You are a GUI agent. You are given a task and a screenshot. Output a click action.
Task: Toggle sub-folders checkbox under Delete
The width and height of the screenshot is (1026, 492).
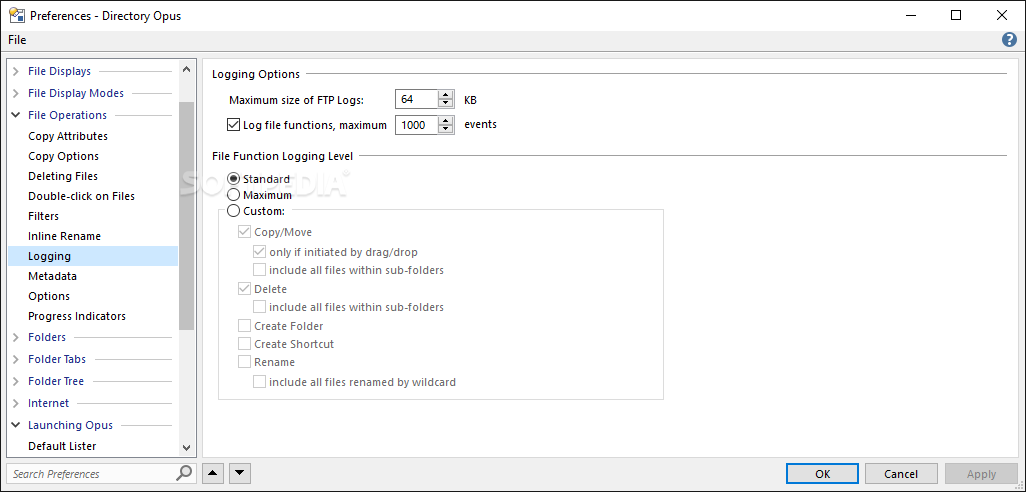point(260,307)
